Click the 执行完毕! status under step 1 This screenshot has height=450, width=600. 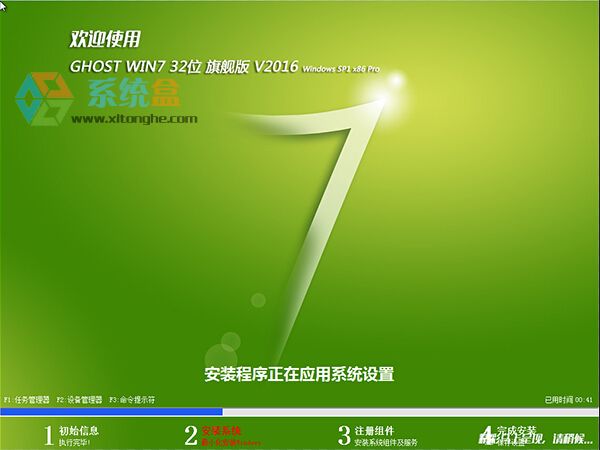(x=75, y=443)
